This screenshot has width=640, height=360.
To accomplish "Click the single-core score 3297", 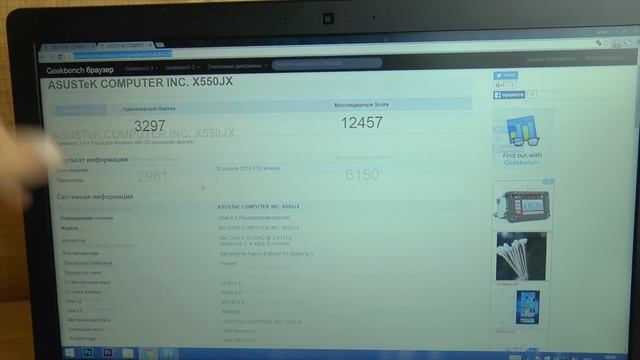I will (x=150, y=126).
